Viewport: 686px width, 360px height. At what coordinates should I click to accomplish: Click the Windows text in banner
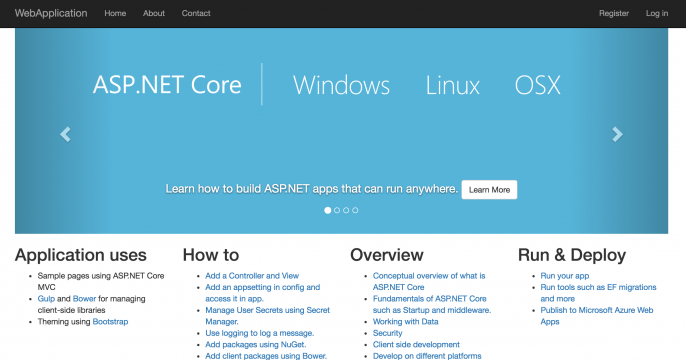tap(341, 85)
